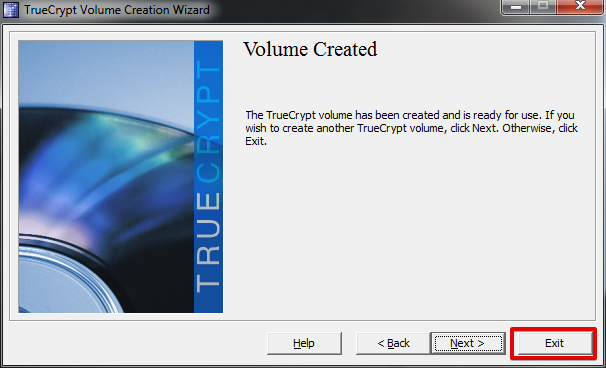This screenshot has height=368, width=606.
Task: Click the Volume Created heading
Action: click(310, 49)
